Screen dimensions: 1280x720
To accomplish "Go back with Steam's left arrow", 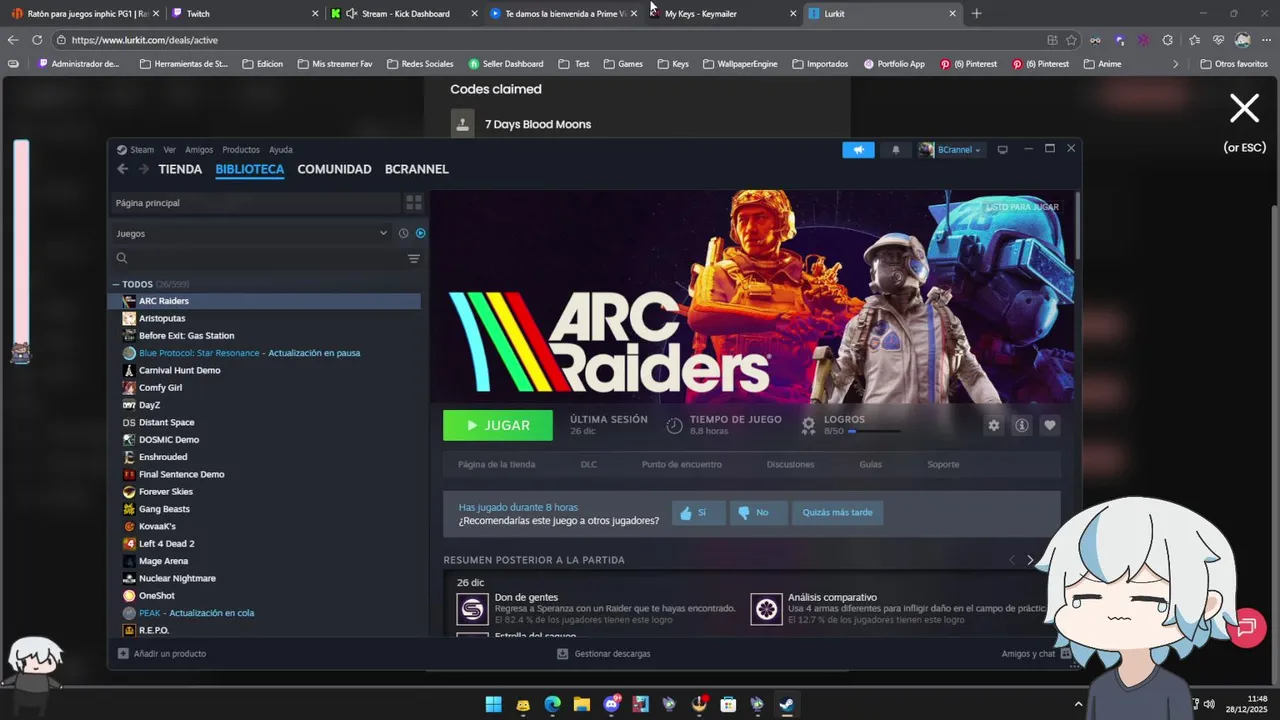I will click(x=122, y=169).
